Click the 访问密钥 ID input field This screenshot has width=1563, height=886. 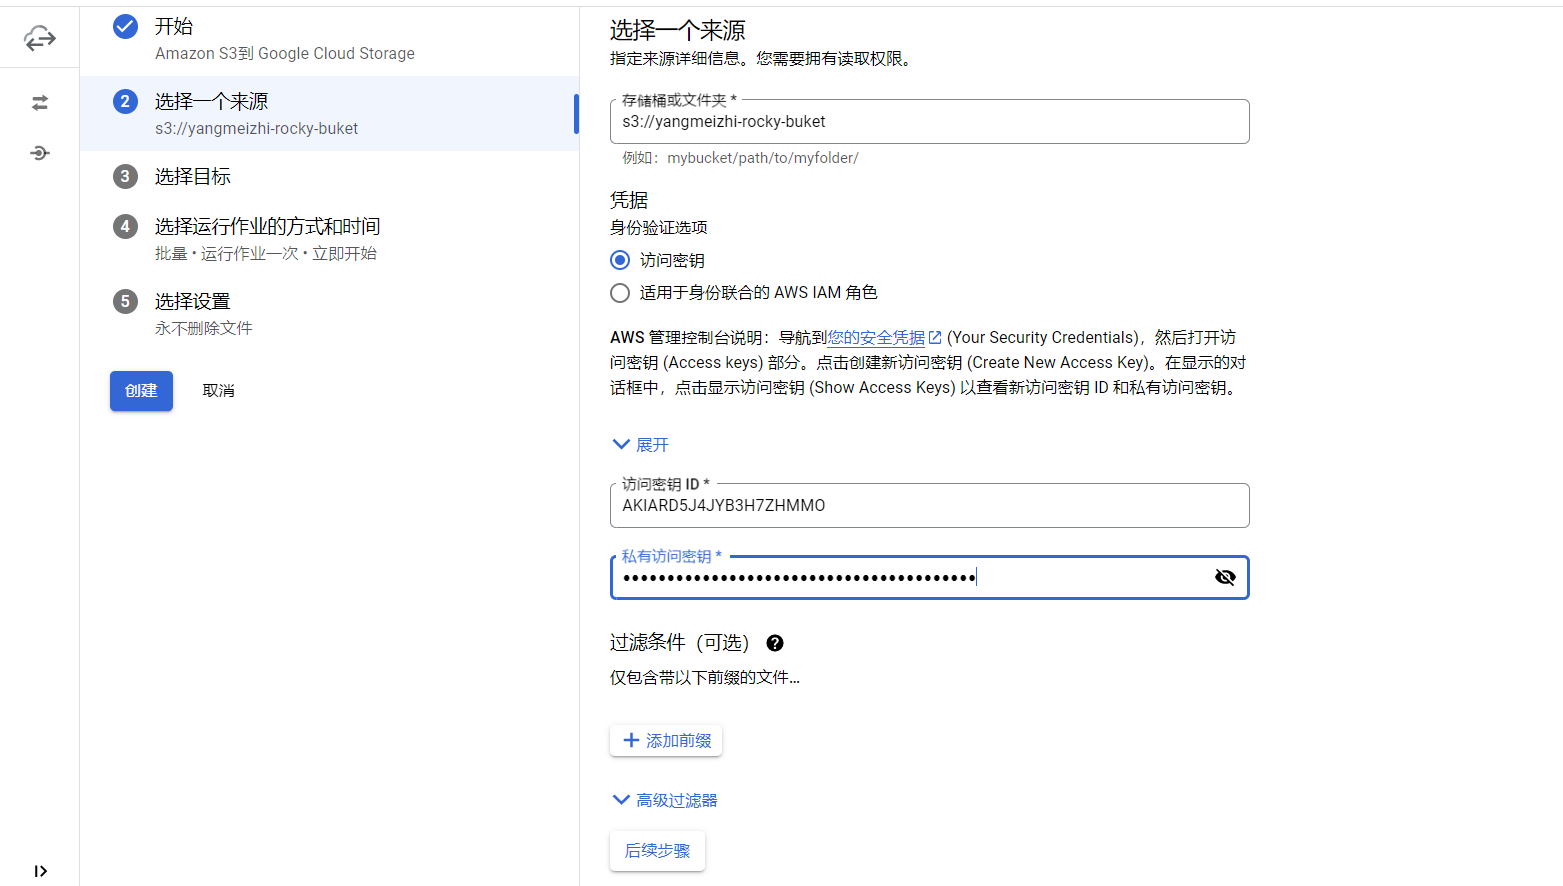pyautogui.click(x=929, y=505)
